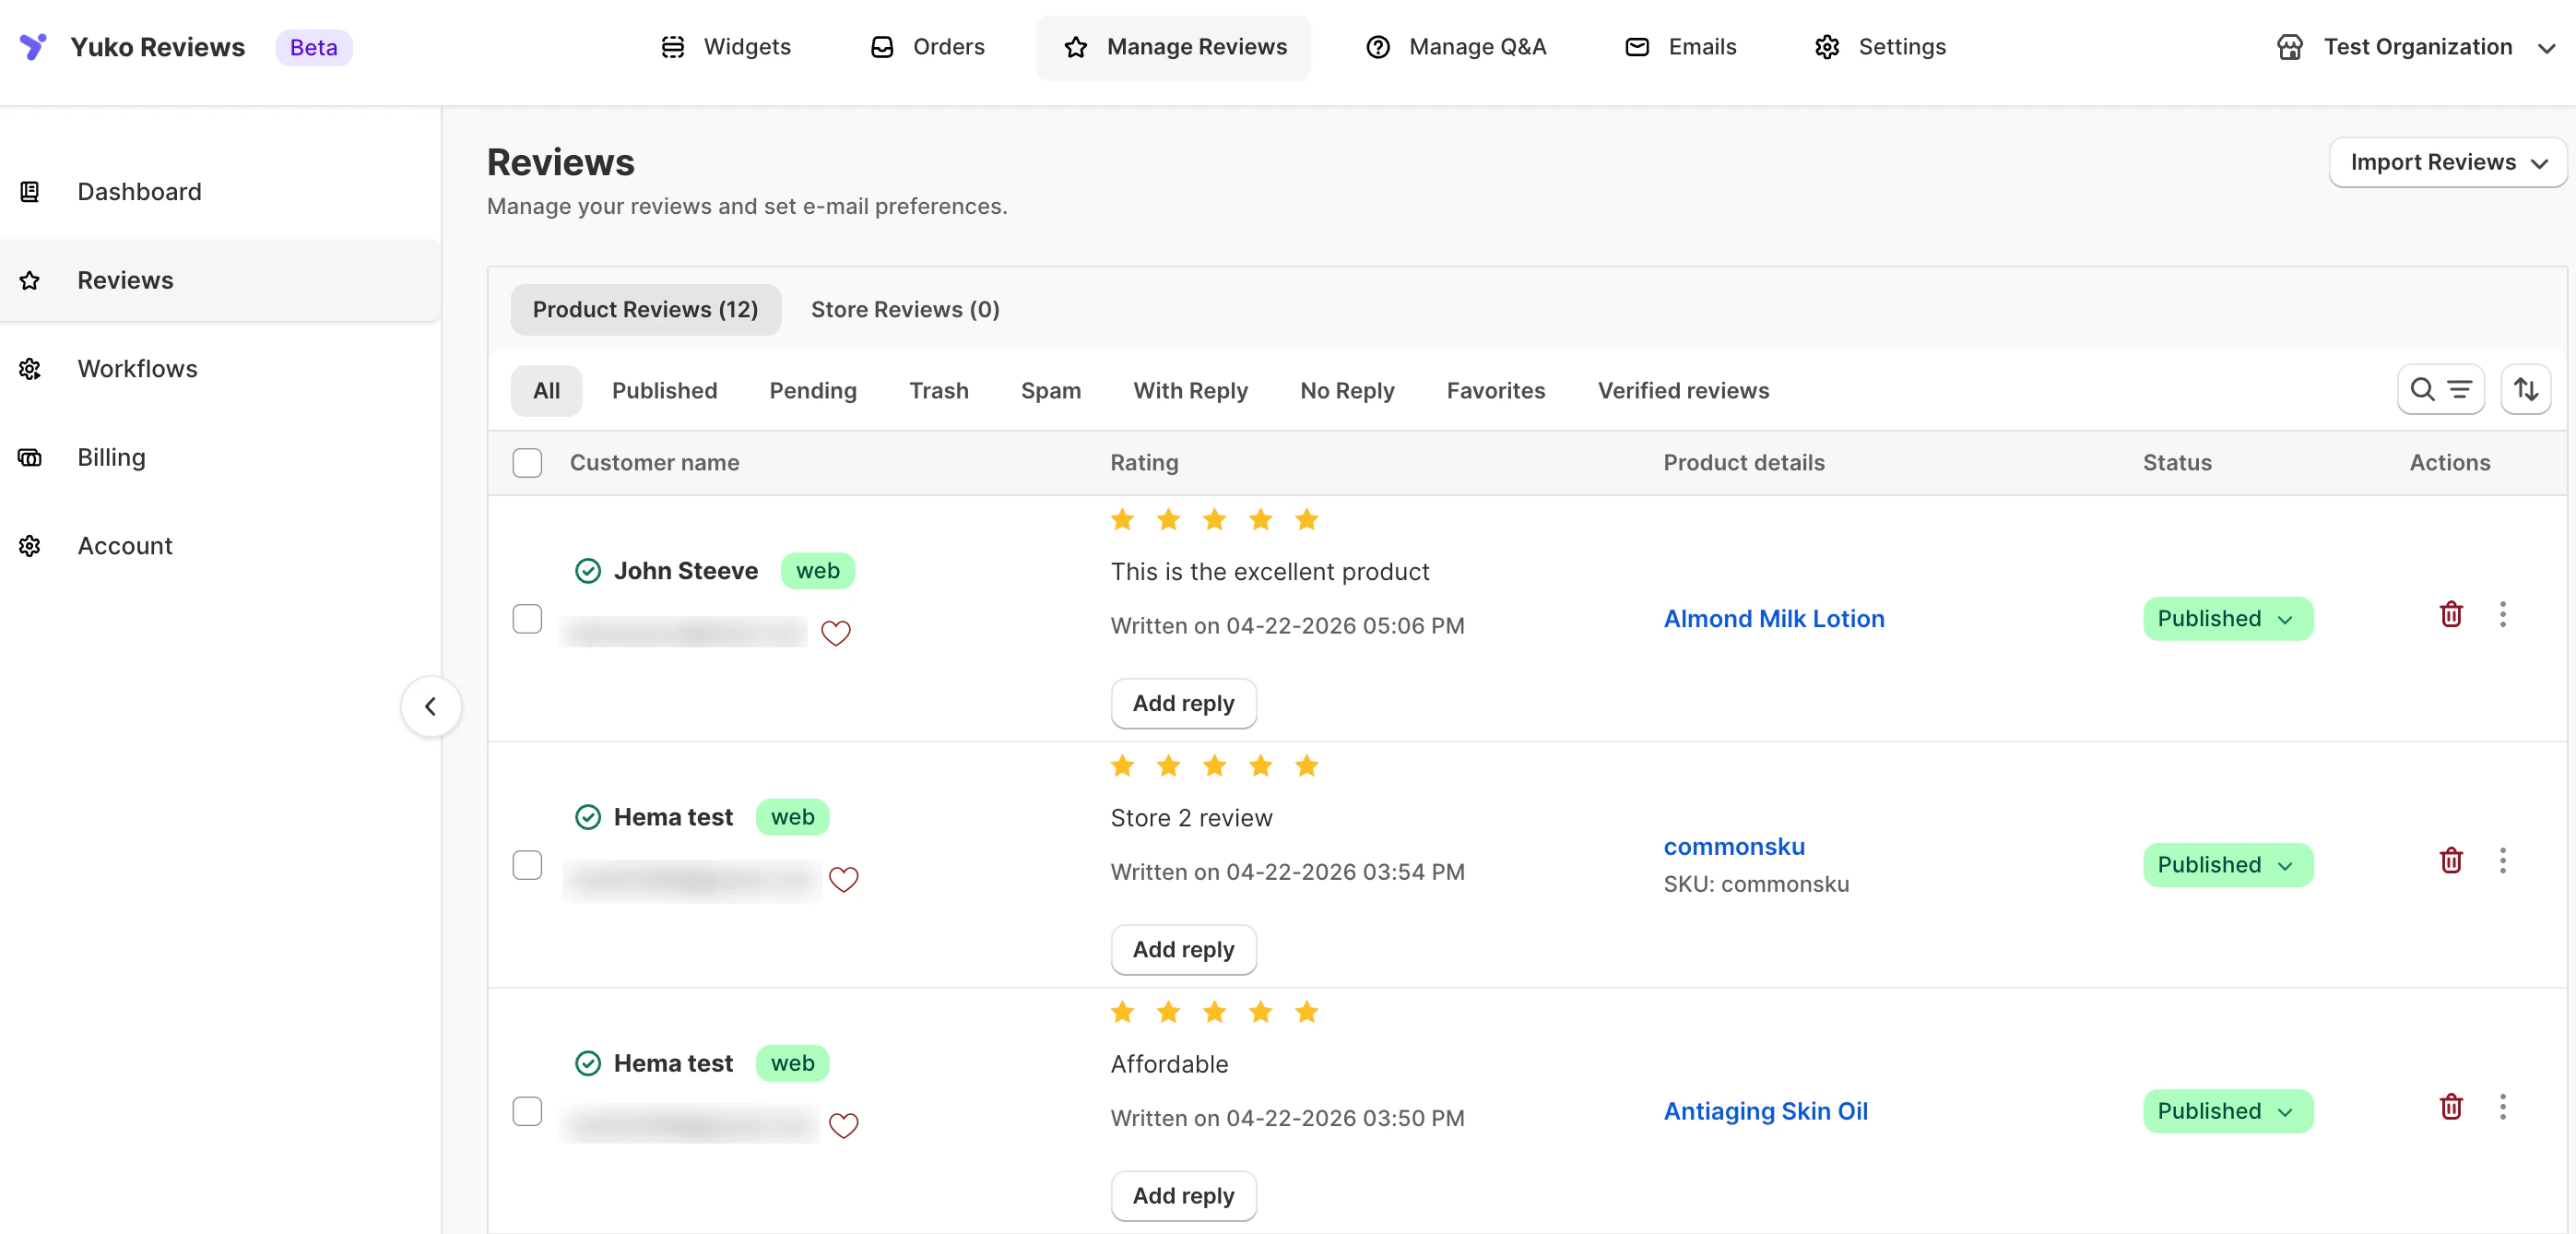Open Dashboard in the sidebar

(x=220, y=191)
